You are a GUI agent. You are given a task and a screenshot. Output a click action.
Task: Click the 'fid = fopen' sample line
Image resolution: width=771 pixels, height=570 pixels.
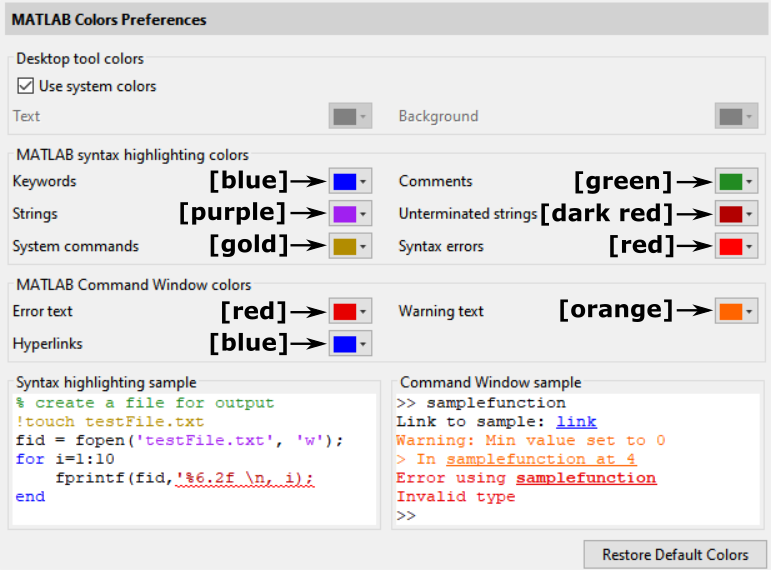point(179,440)
